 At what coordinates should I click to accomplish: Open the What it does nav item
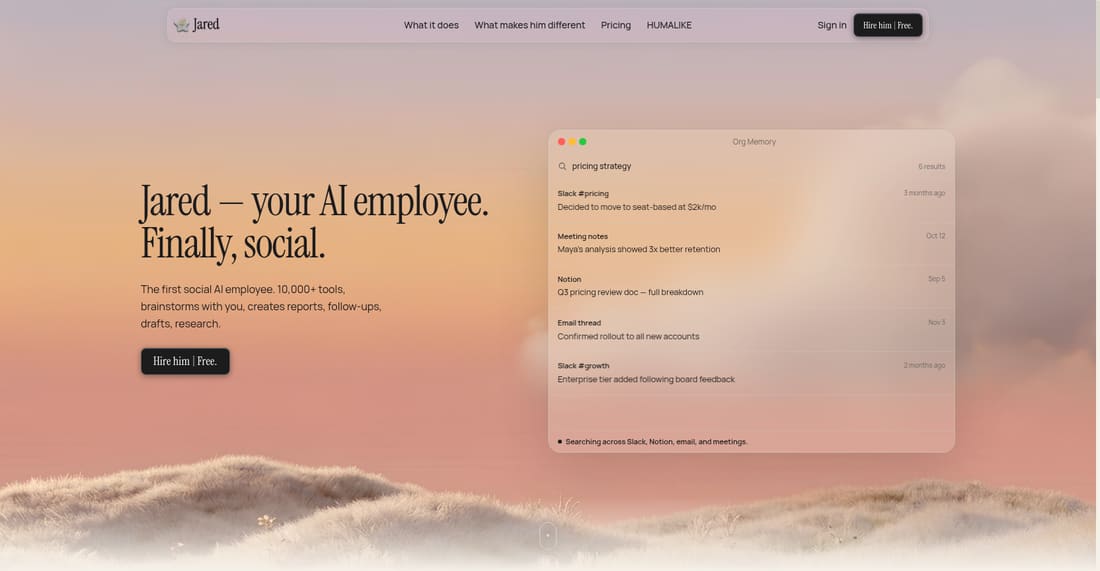(431, 25)
